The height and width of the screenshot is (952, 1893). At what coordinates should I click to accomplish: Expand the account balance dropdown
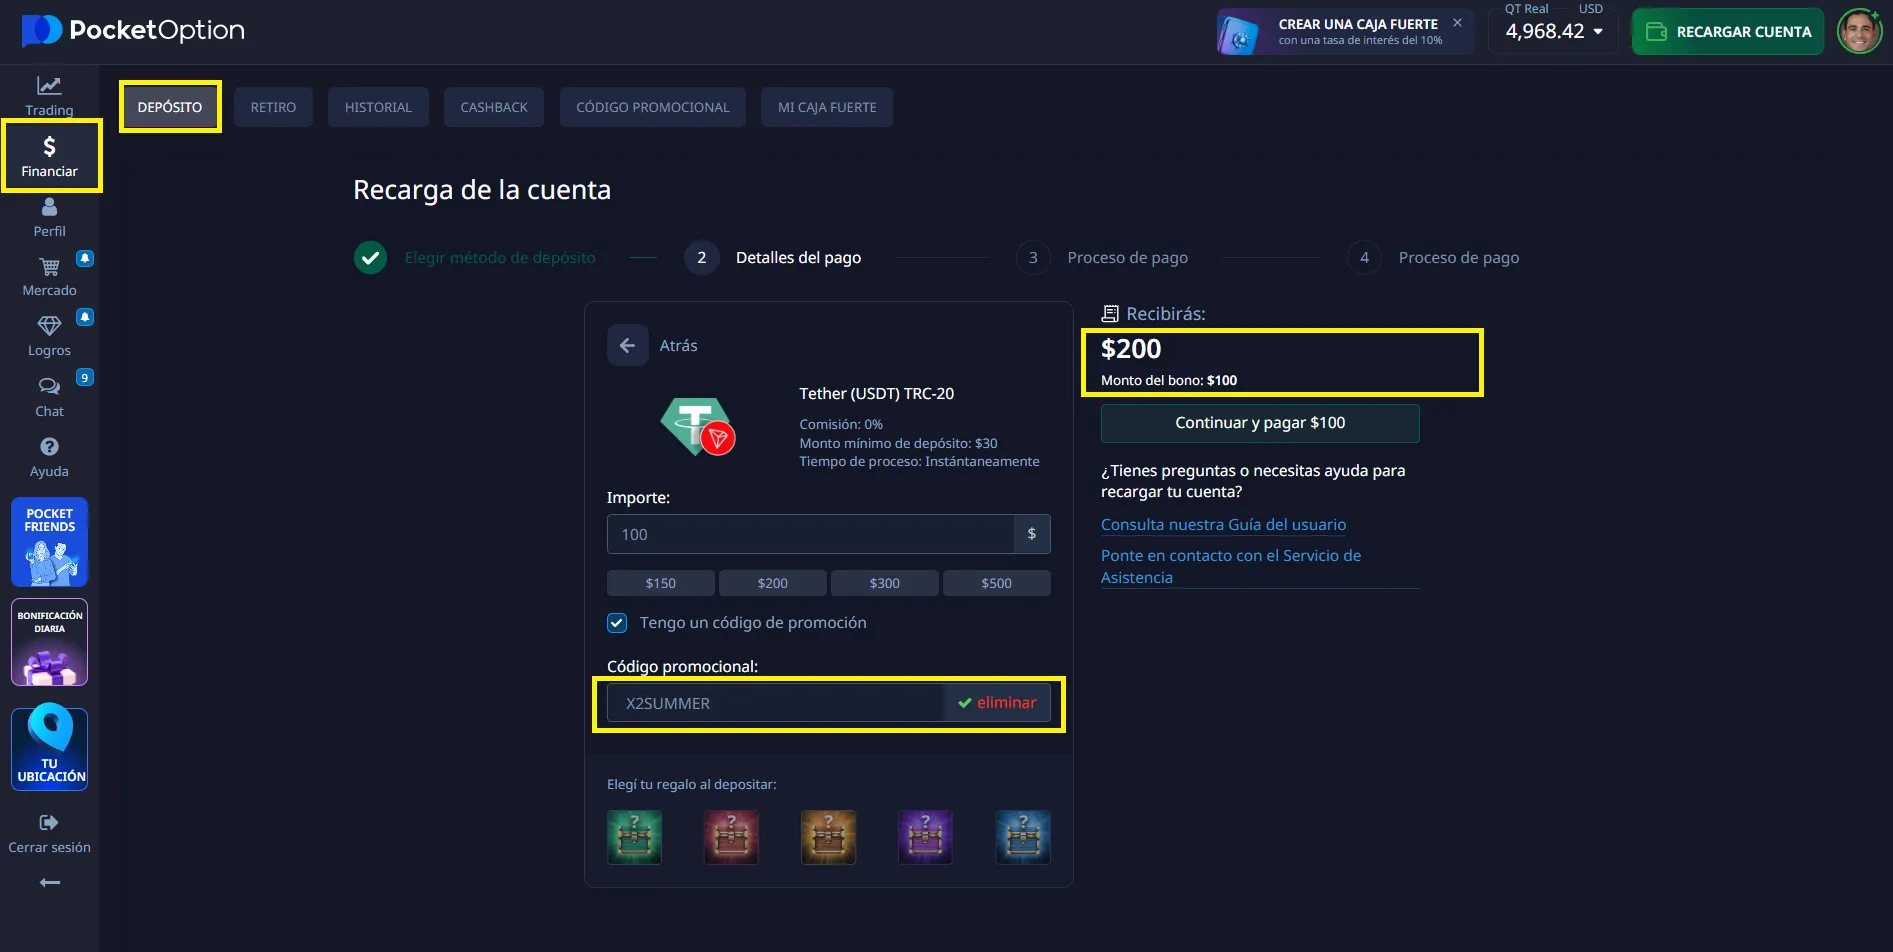pos(1598,31)
